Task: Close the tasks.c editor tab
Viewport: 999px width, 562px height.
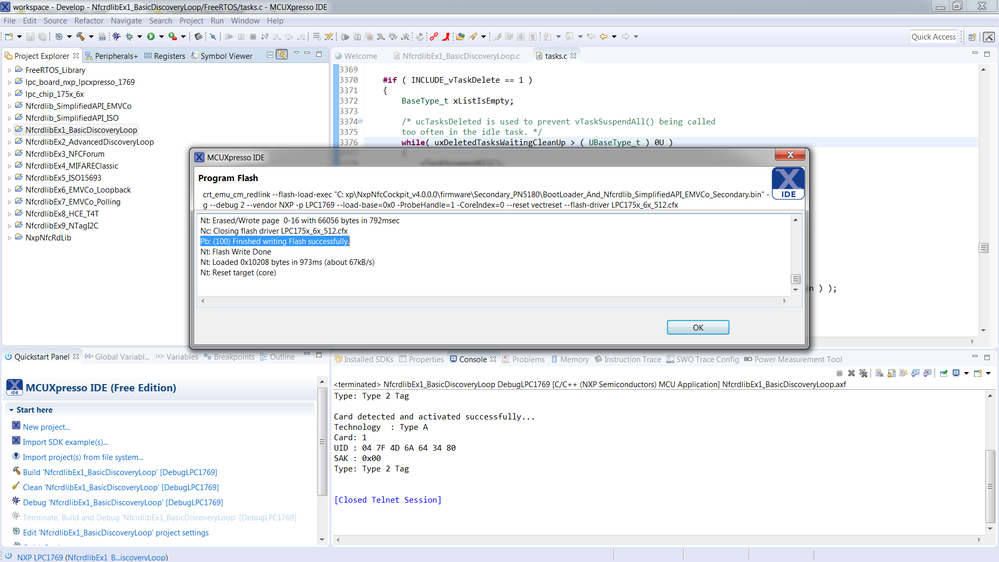Action: pyautogui.click(x=573, y=56)
